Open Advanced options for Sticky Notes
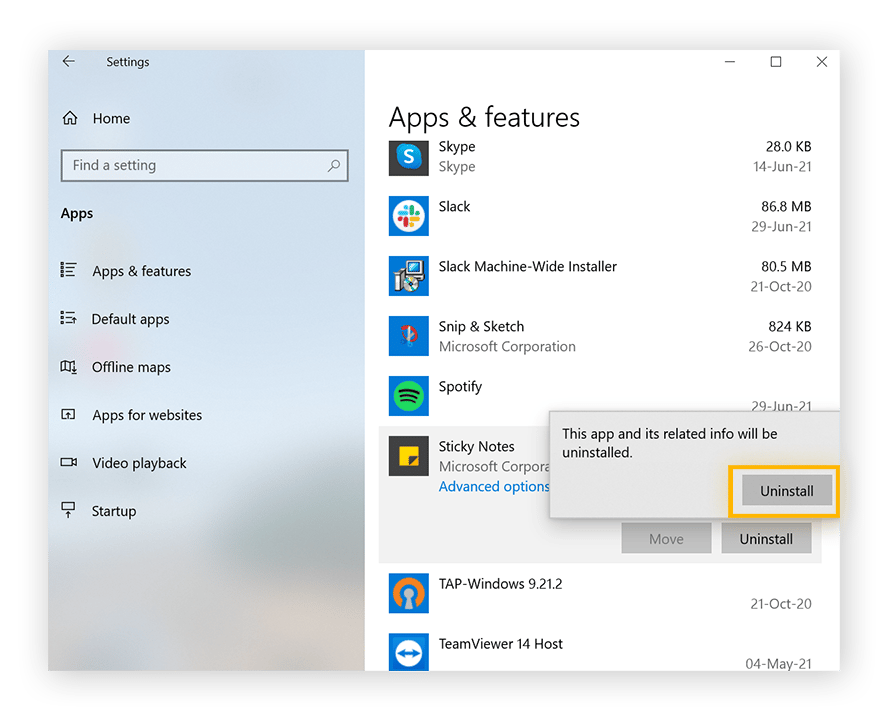 (x=494, y=487)
